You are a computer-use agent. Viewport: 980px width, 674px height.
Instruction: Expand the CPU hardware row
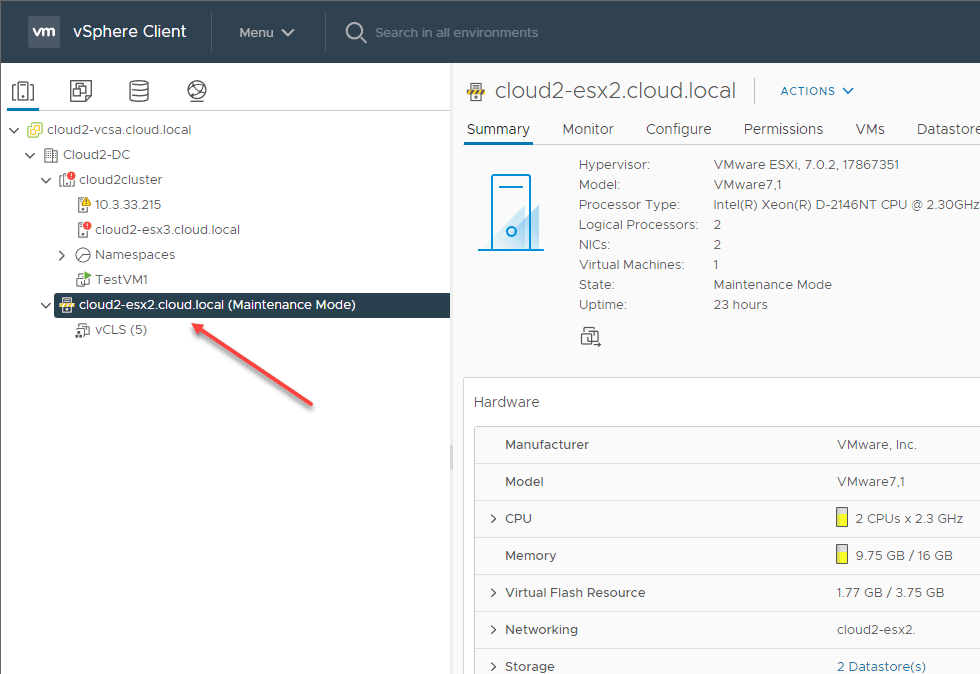click(x=493, y=519)
